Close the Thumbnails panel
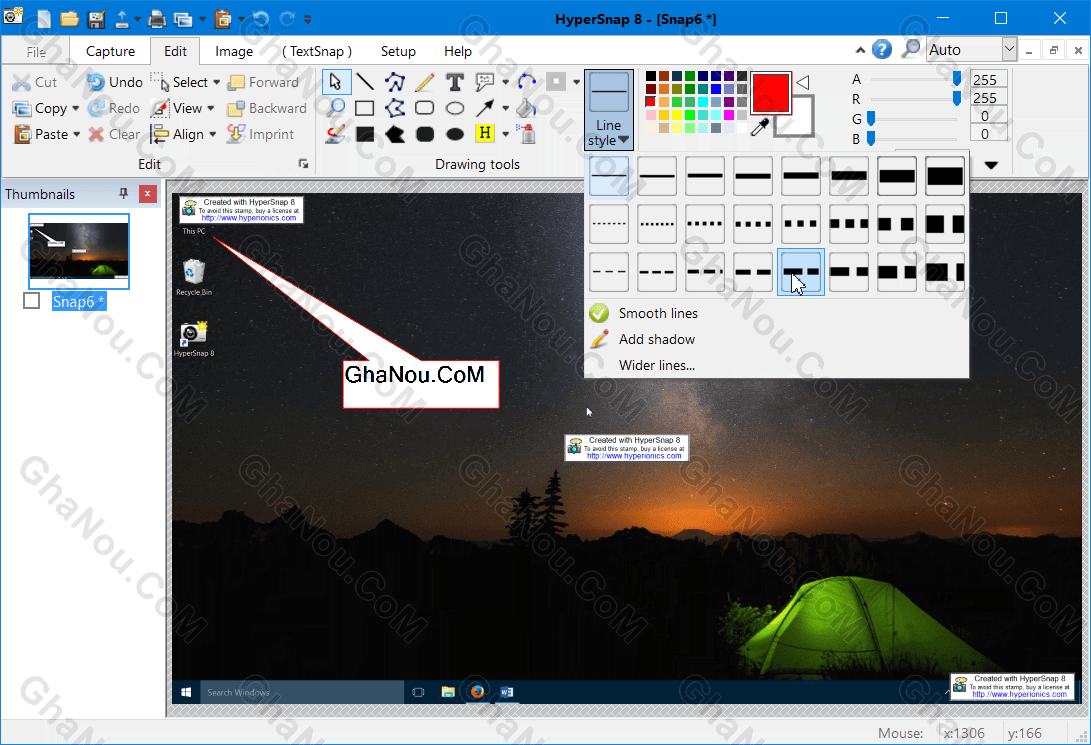The width and height of the screenshot is (1091, 745). click(x=148, y=193)
